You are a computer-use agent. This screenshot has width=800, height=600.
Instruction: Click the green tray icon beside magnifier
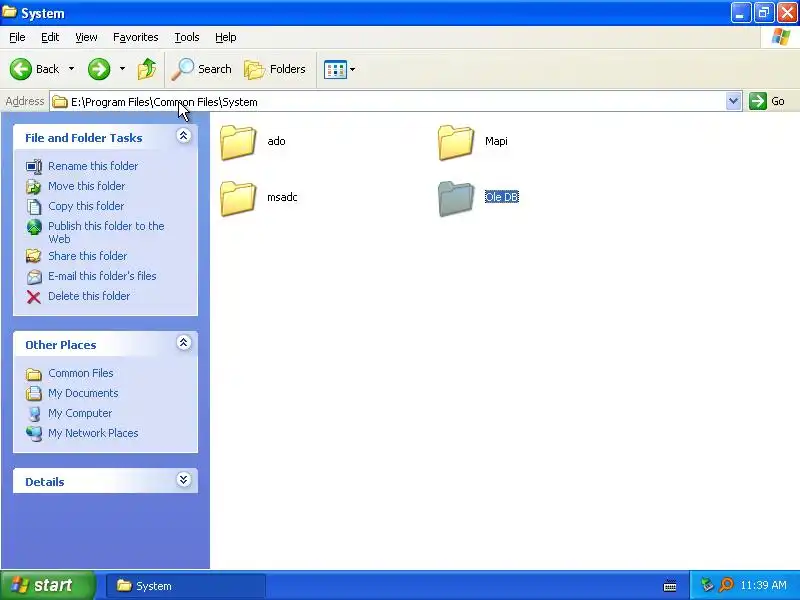point(707,585)
